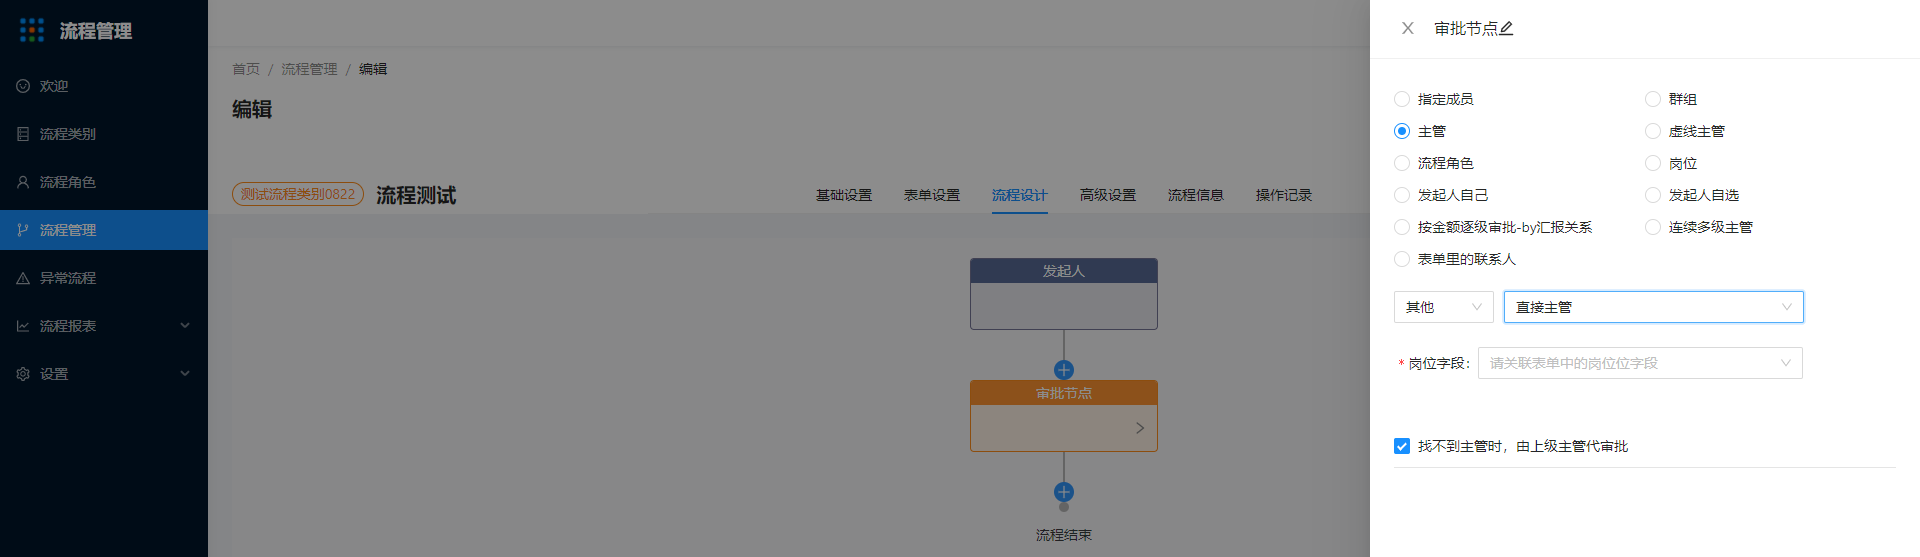The image size is (1920, 557).
Task: Select the 群组 radio option
Action: 1653,99
